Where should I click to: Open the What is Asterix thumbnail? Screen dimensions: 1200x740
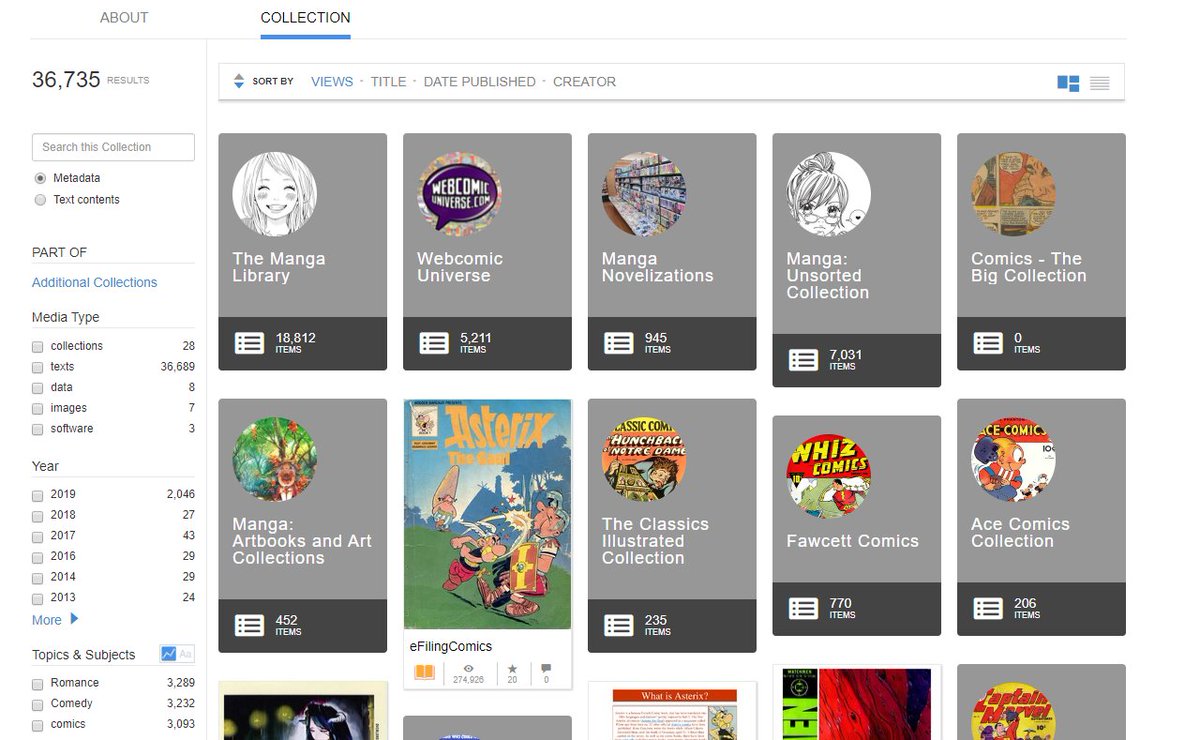click(672, 711)
